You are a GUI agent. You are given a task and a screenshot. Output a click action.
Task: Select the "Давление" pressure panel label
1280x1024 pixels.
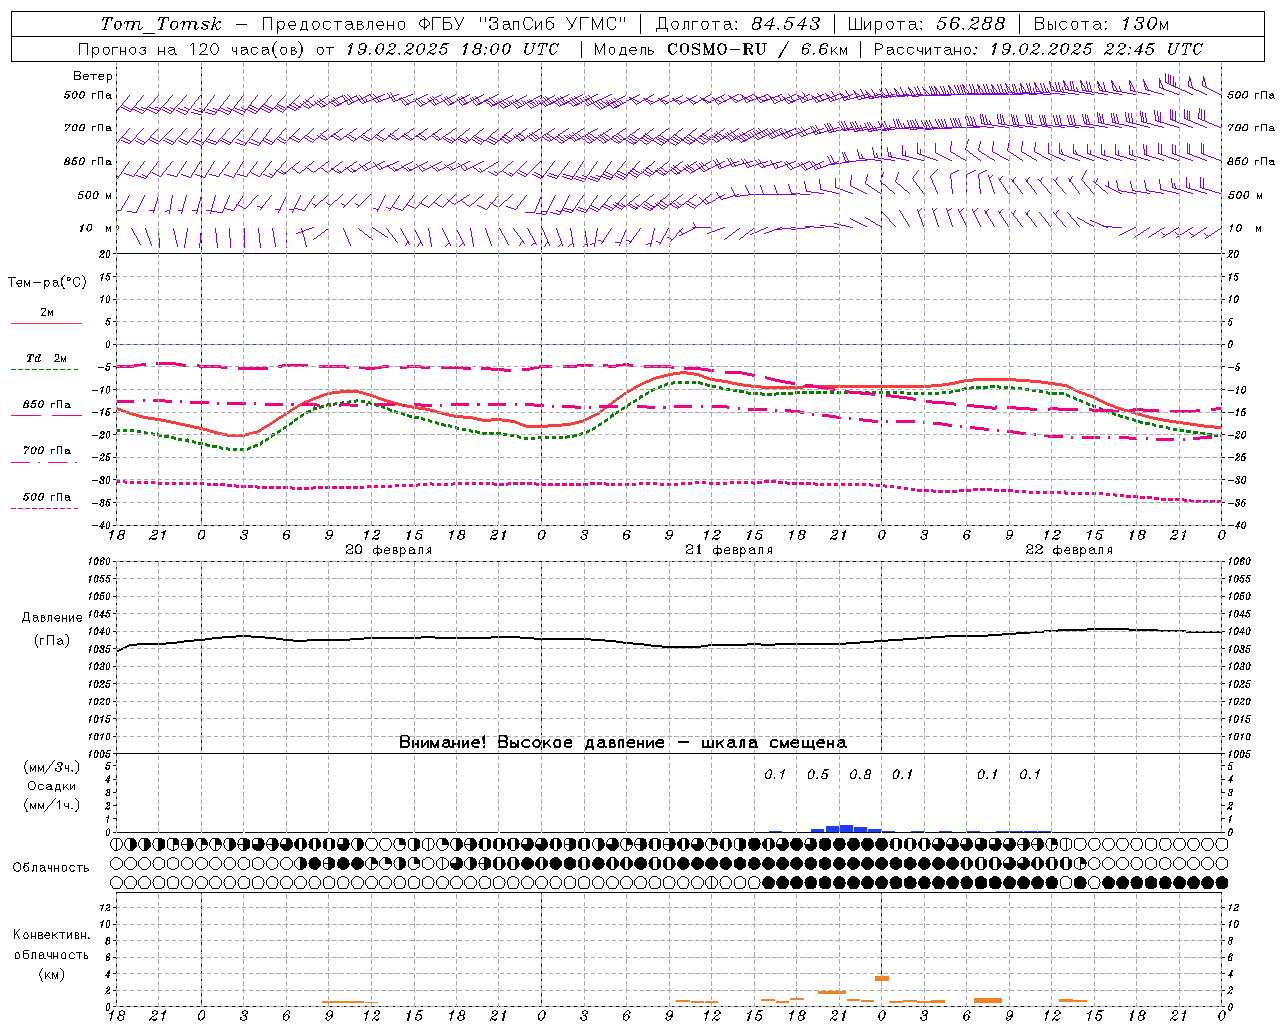[x=52, y=618]
